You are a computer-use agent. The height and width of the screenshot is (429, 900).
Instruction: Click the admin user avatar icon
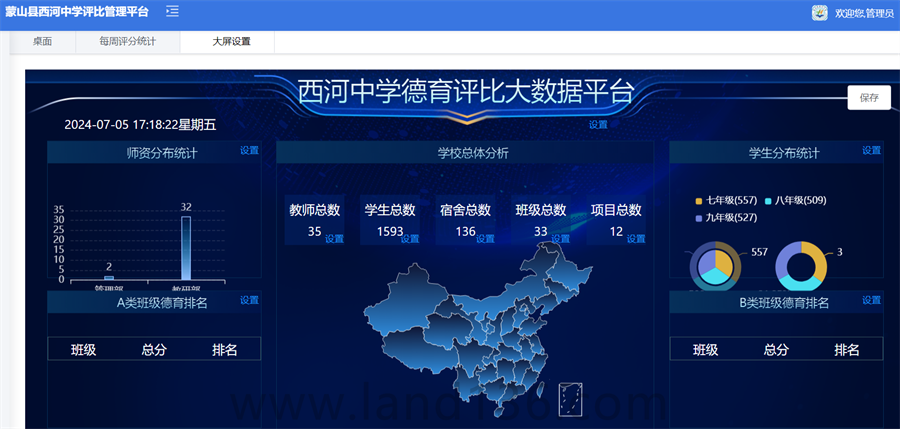819,12
